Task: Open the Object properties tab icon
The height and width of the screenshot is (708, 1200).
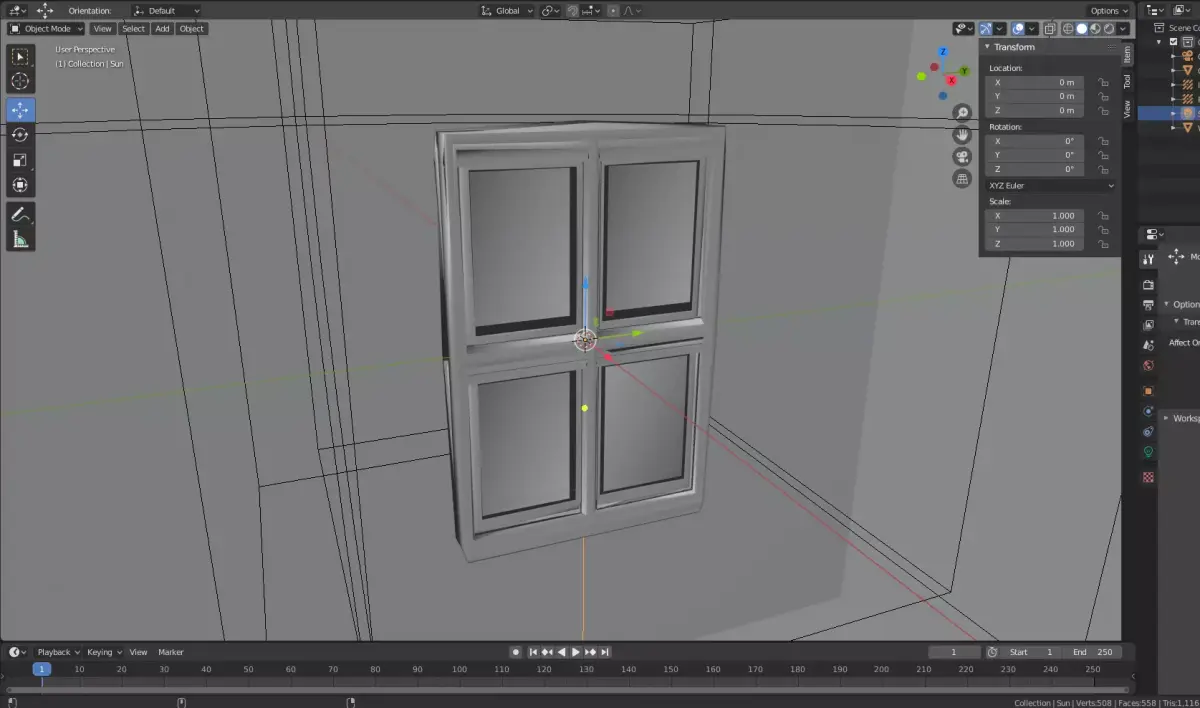Action: [1148, 391]
